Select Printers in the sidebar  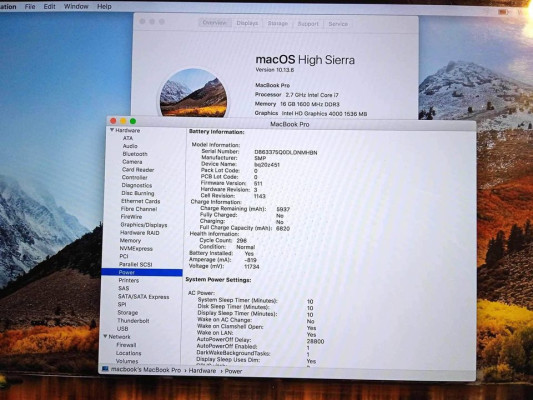(x=128, y=280)
